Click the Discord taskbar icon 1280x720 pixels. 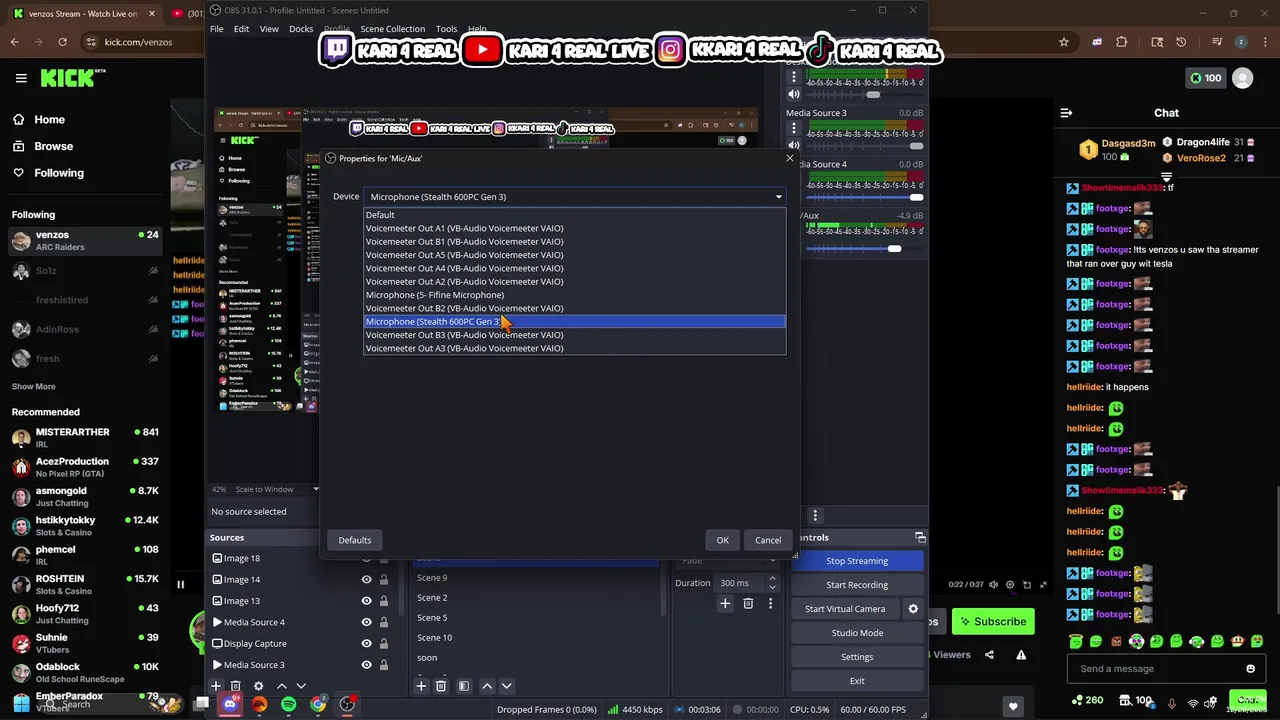point(230,704)
